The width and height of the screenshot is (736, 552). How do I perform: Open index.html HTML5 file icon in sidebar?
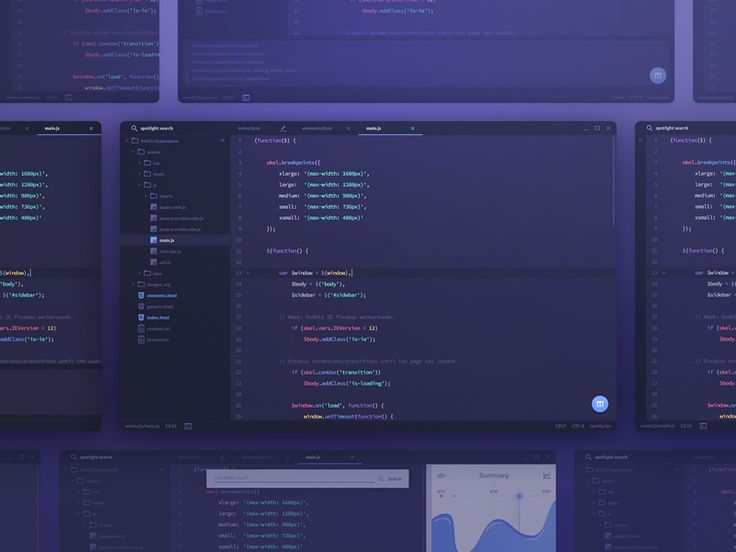coord(141,317)
